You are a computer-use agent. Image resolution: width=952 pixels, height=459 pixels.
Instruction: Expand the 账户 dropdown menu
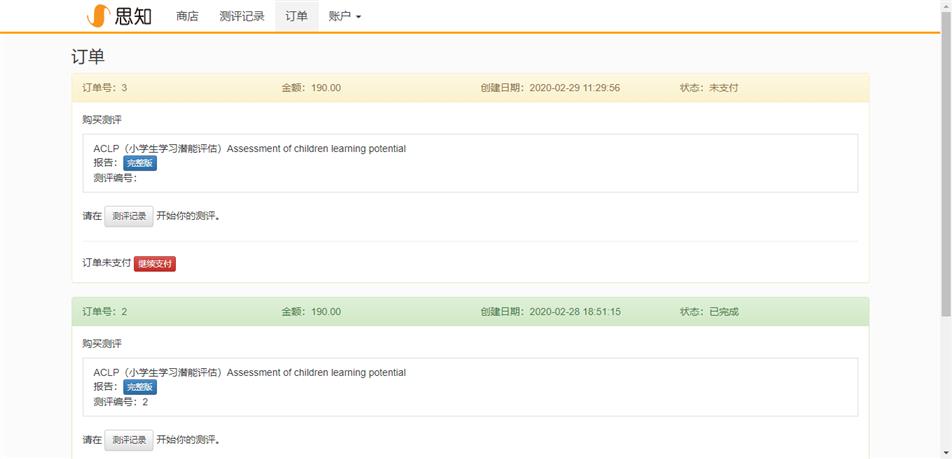[x=344, y=16]
